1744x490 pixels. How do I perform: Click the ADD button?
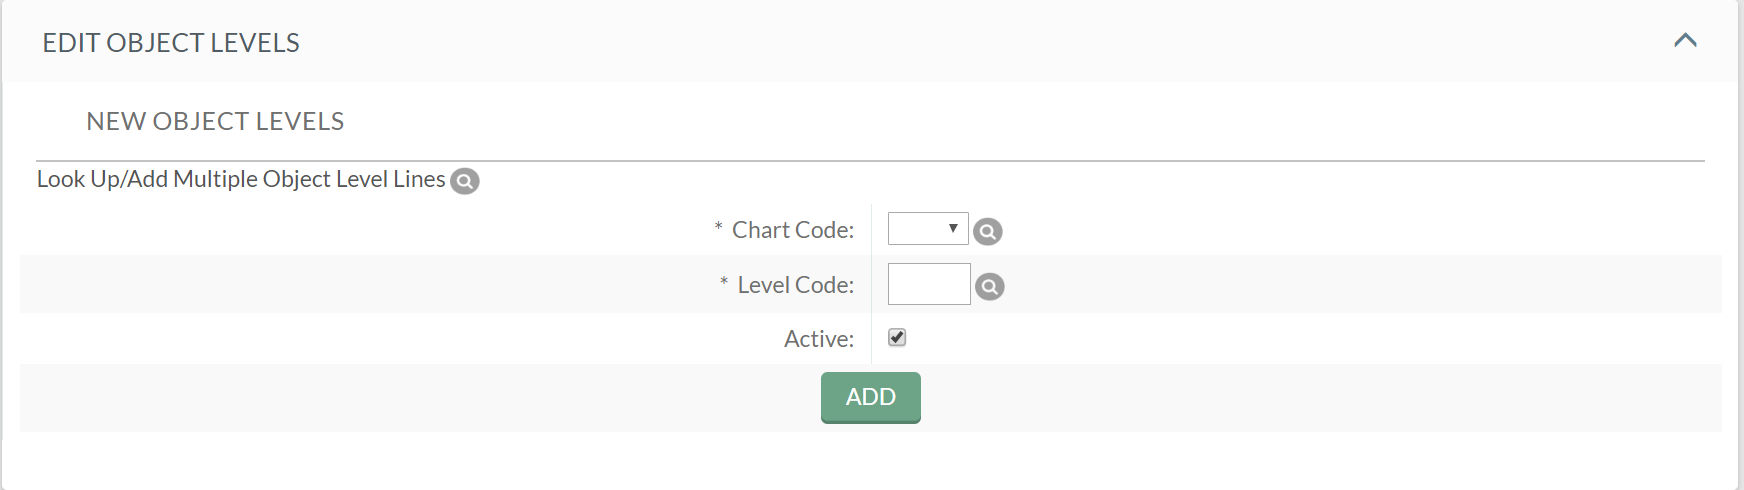click(871, 397)
